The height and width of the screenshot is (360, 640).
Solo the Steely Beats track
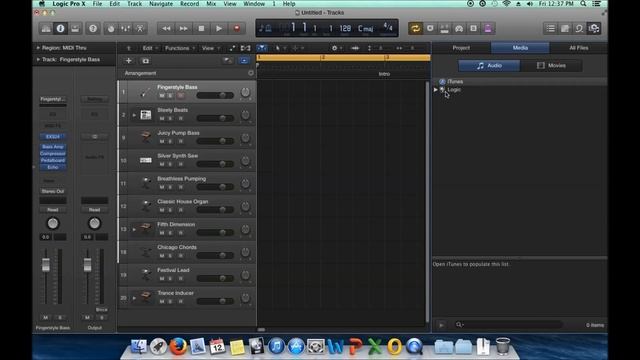coord(171,118)
